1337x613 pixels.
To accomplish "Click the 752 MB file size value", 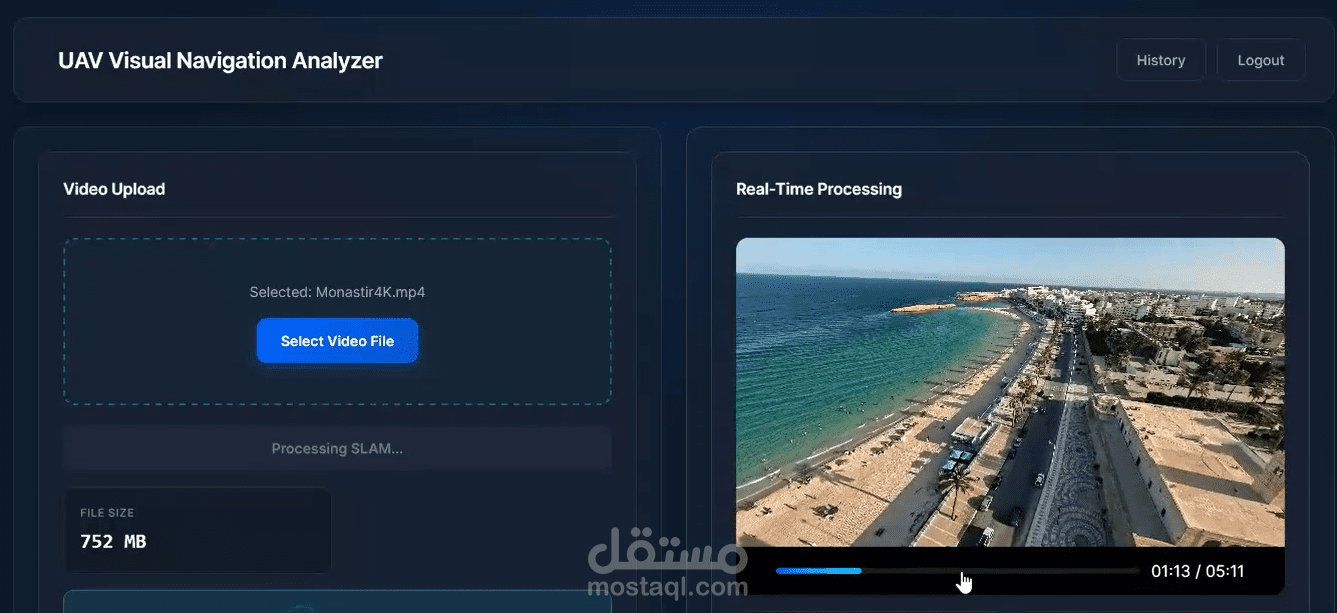I will (x=113, y=541).
